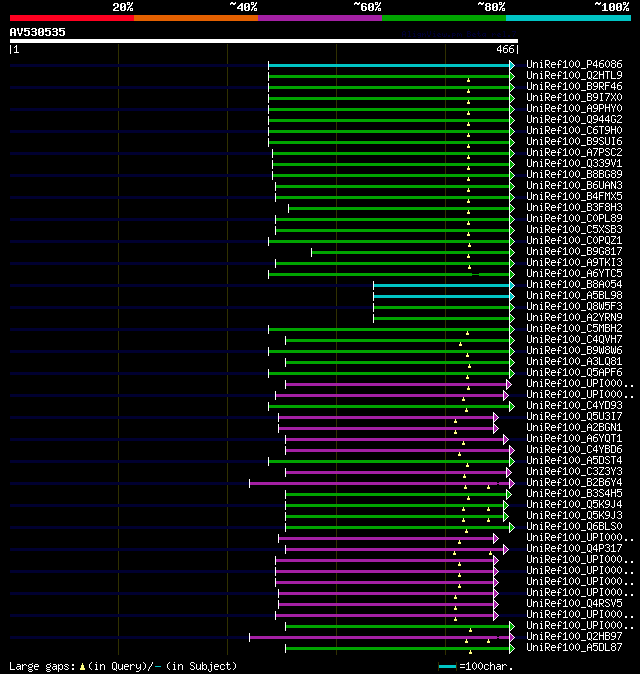Open hit UniRef100_C0PL89
The width and height of the screenshot is (640, 674).
pyautogui.click(x=574, y=218)
